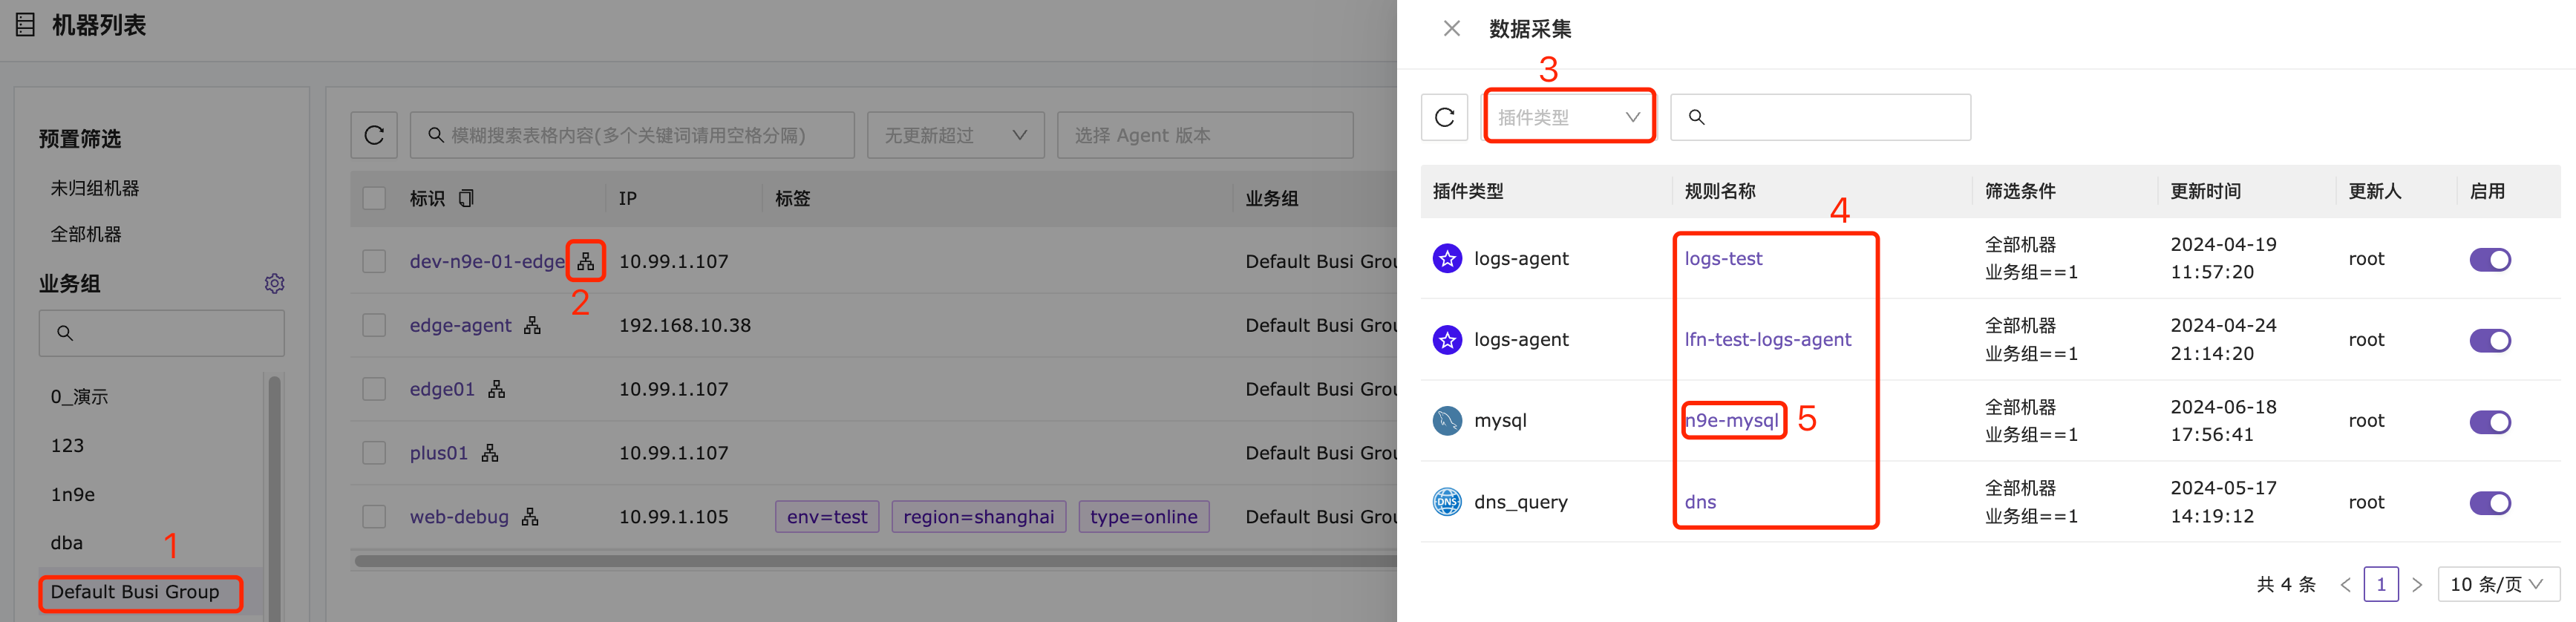Click the mysql plugin icon
This screenshot has width=2576, height=622.
coord(1447,421)
